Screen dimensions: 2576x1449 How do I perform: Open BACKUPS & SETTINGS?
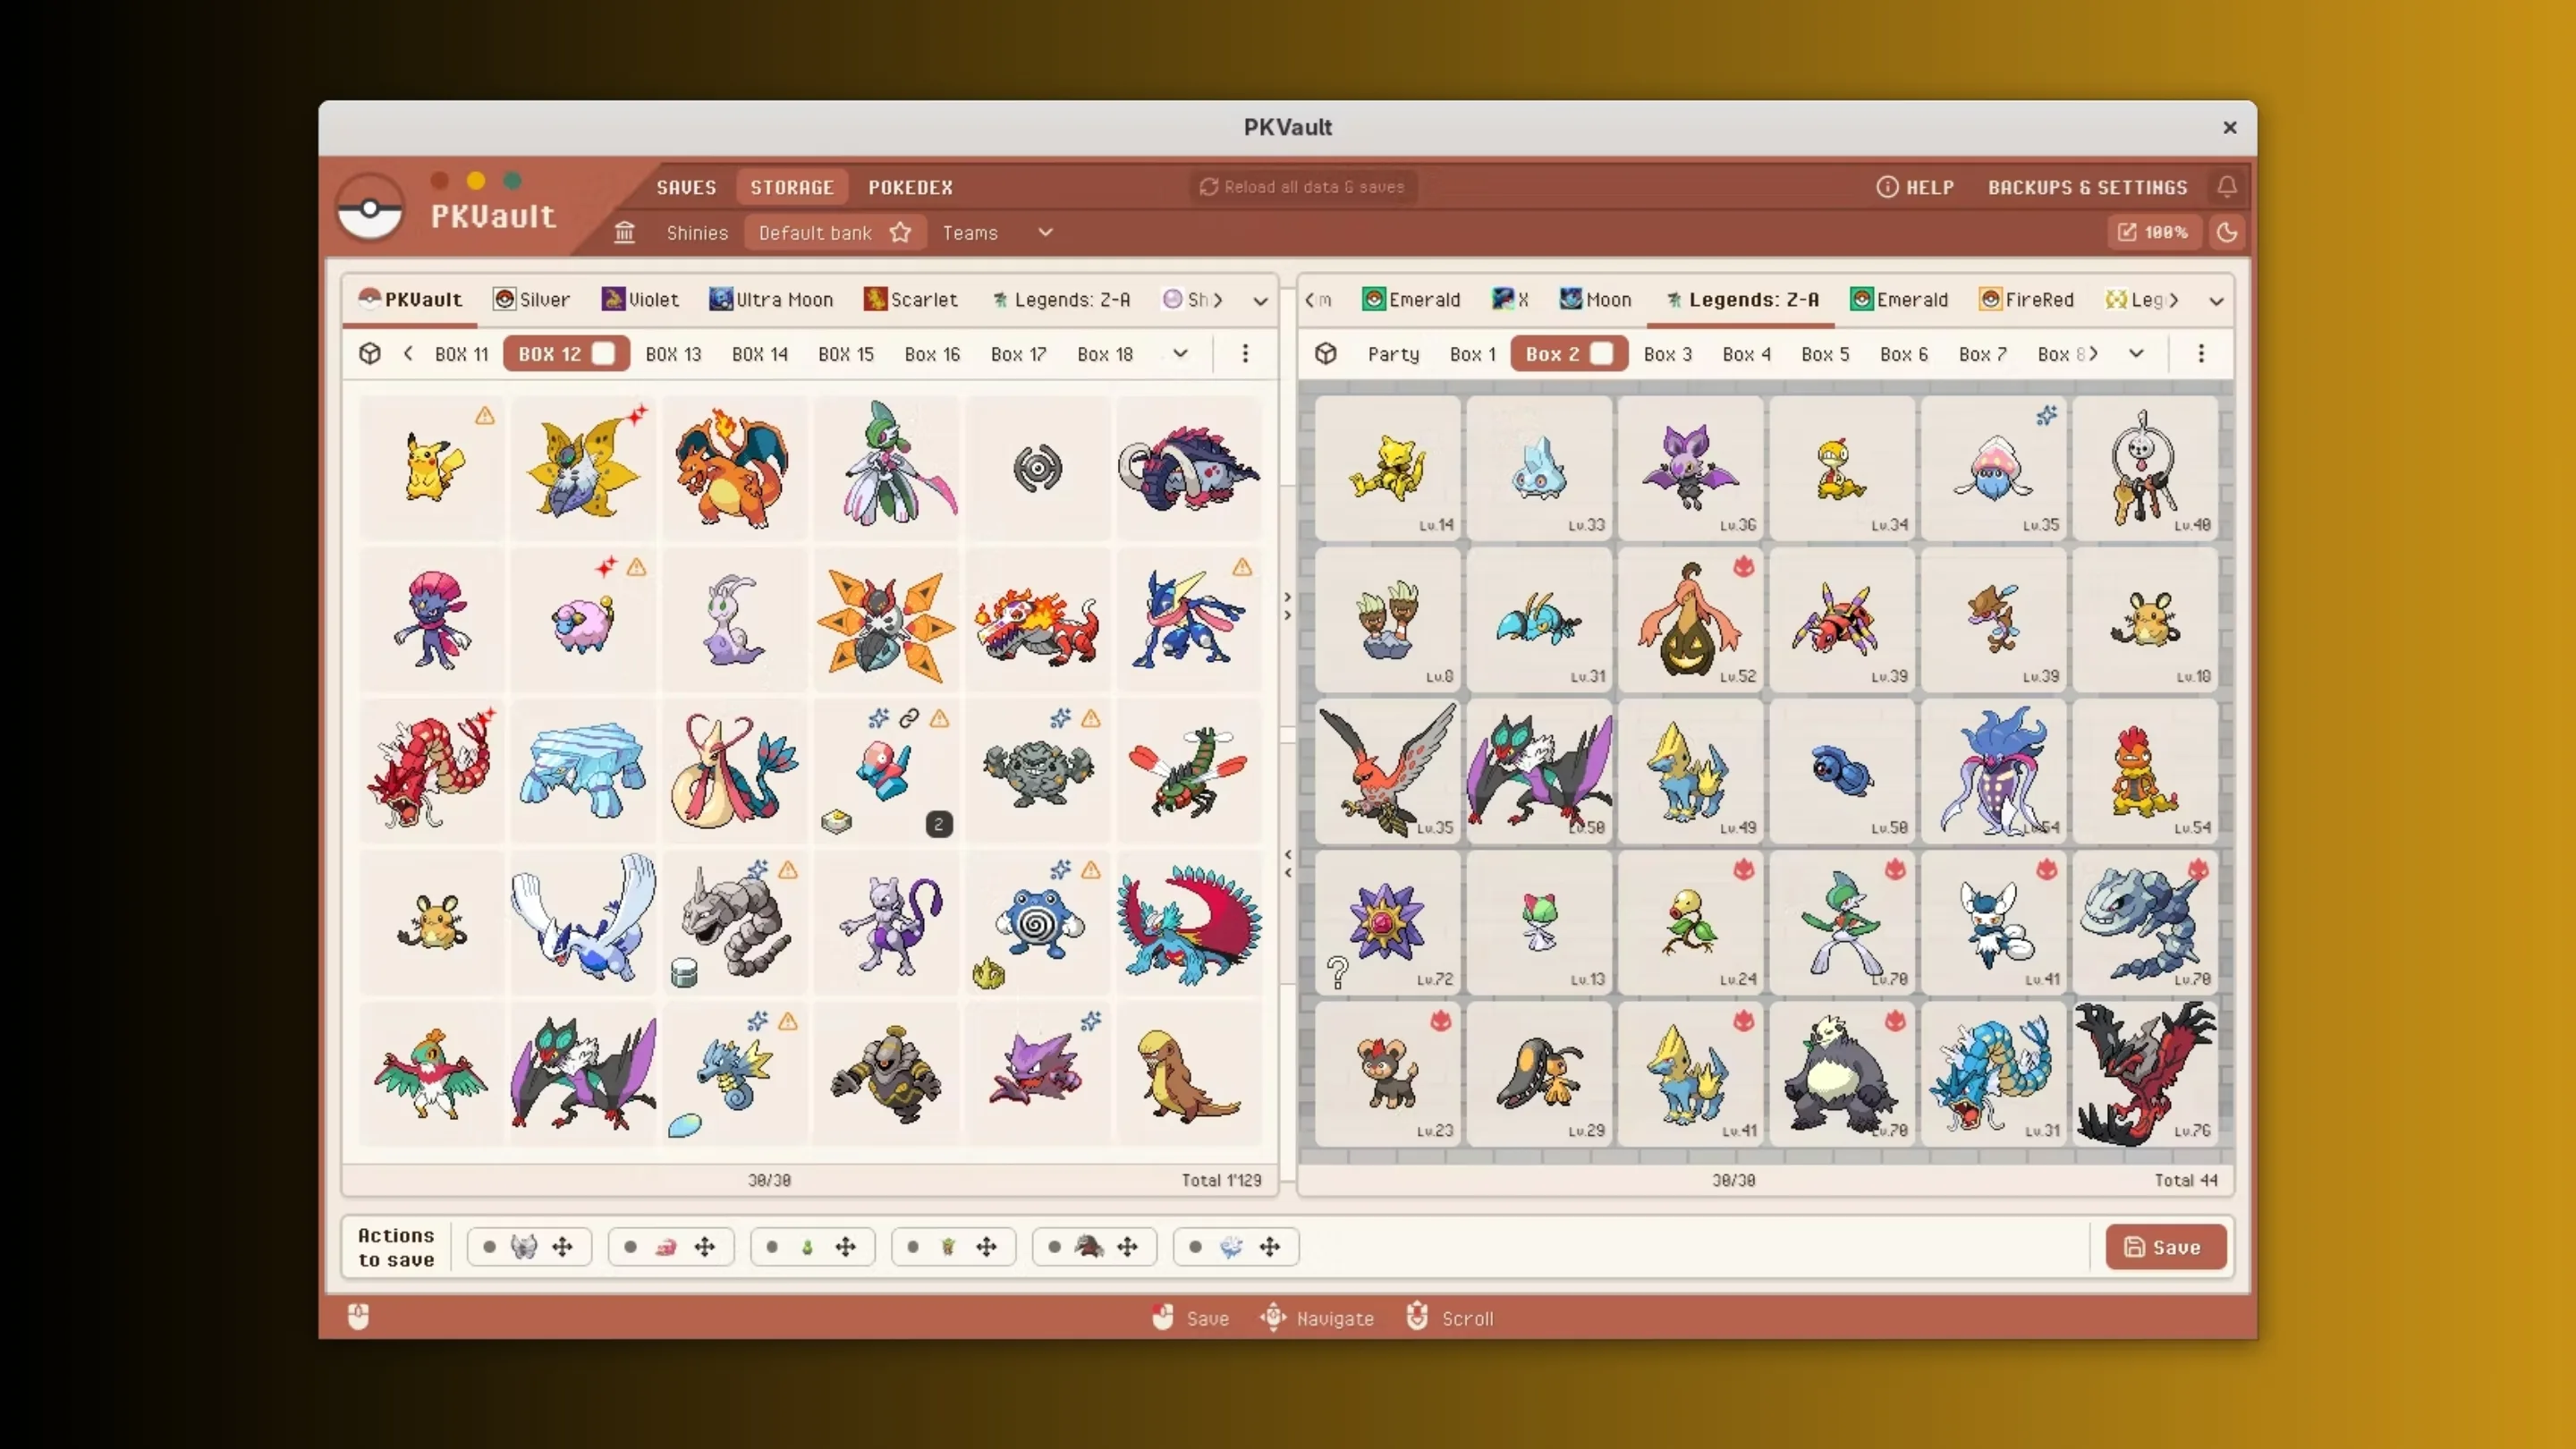coord(2087,187)
